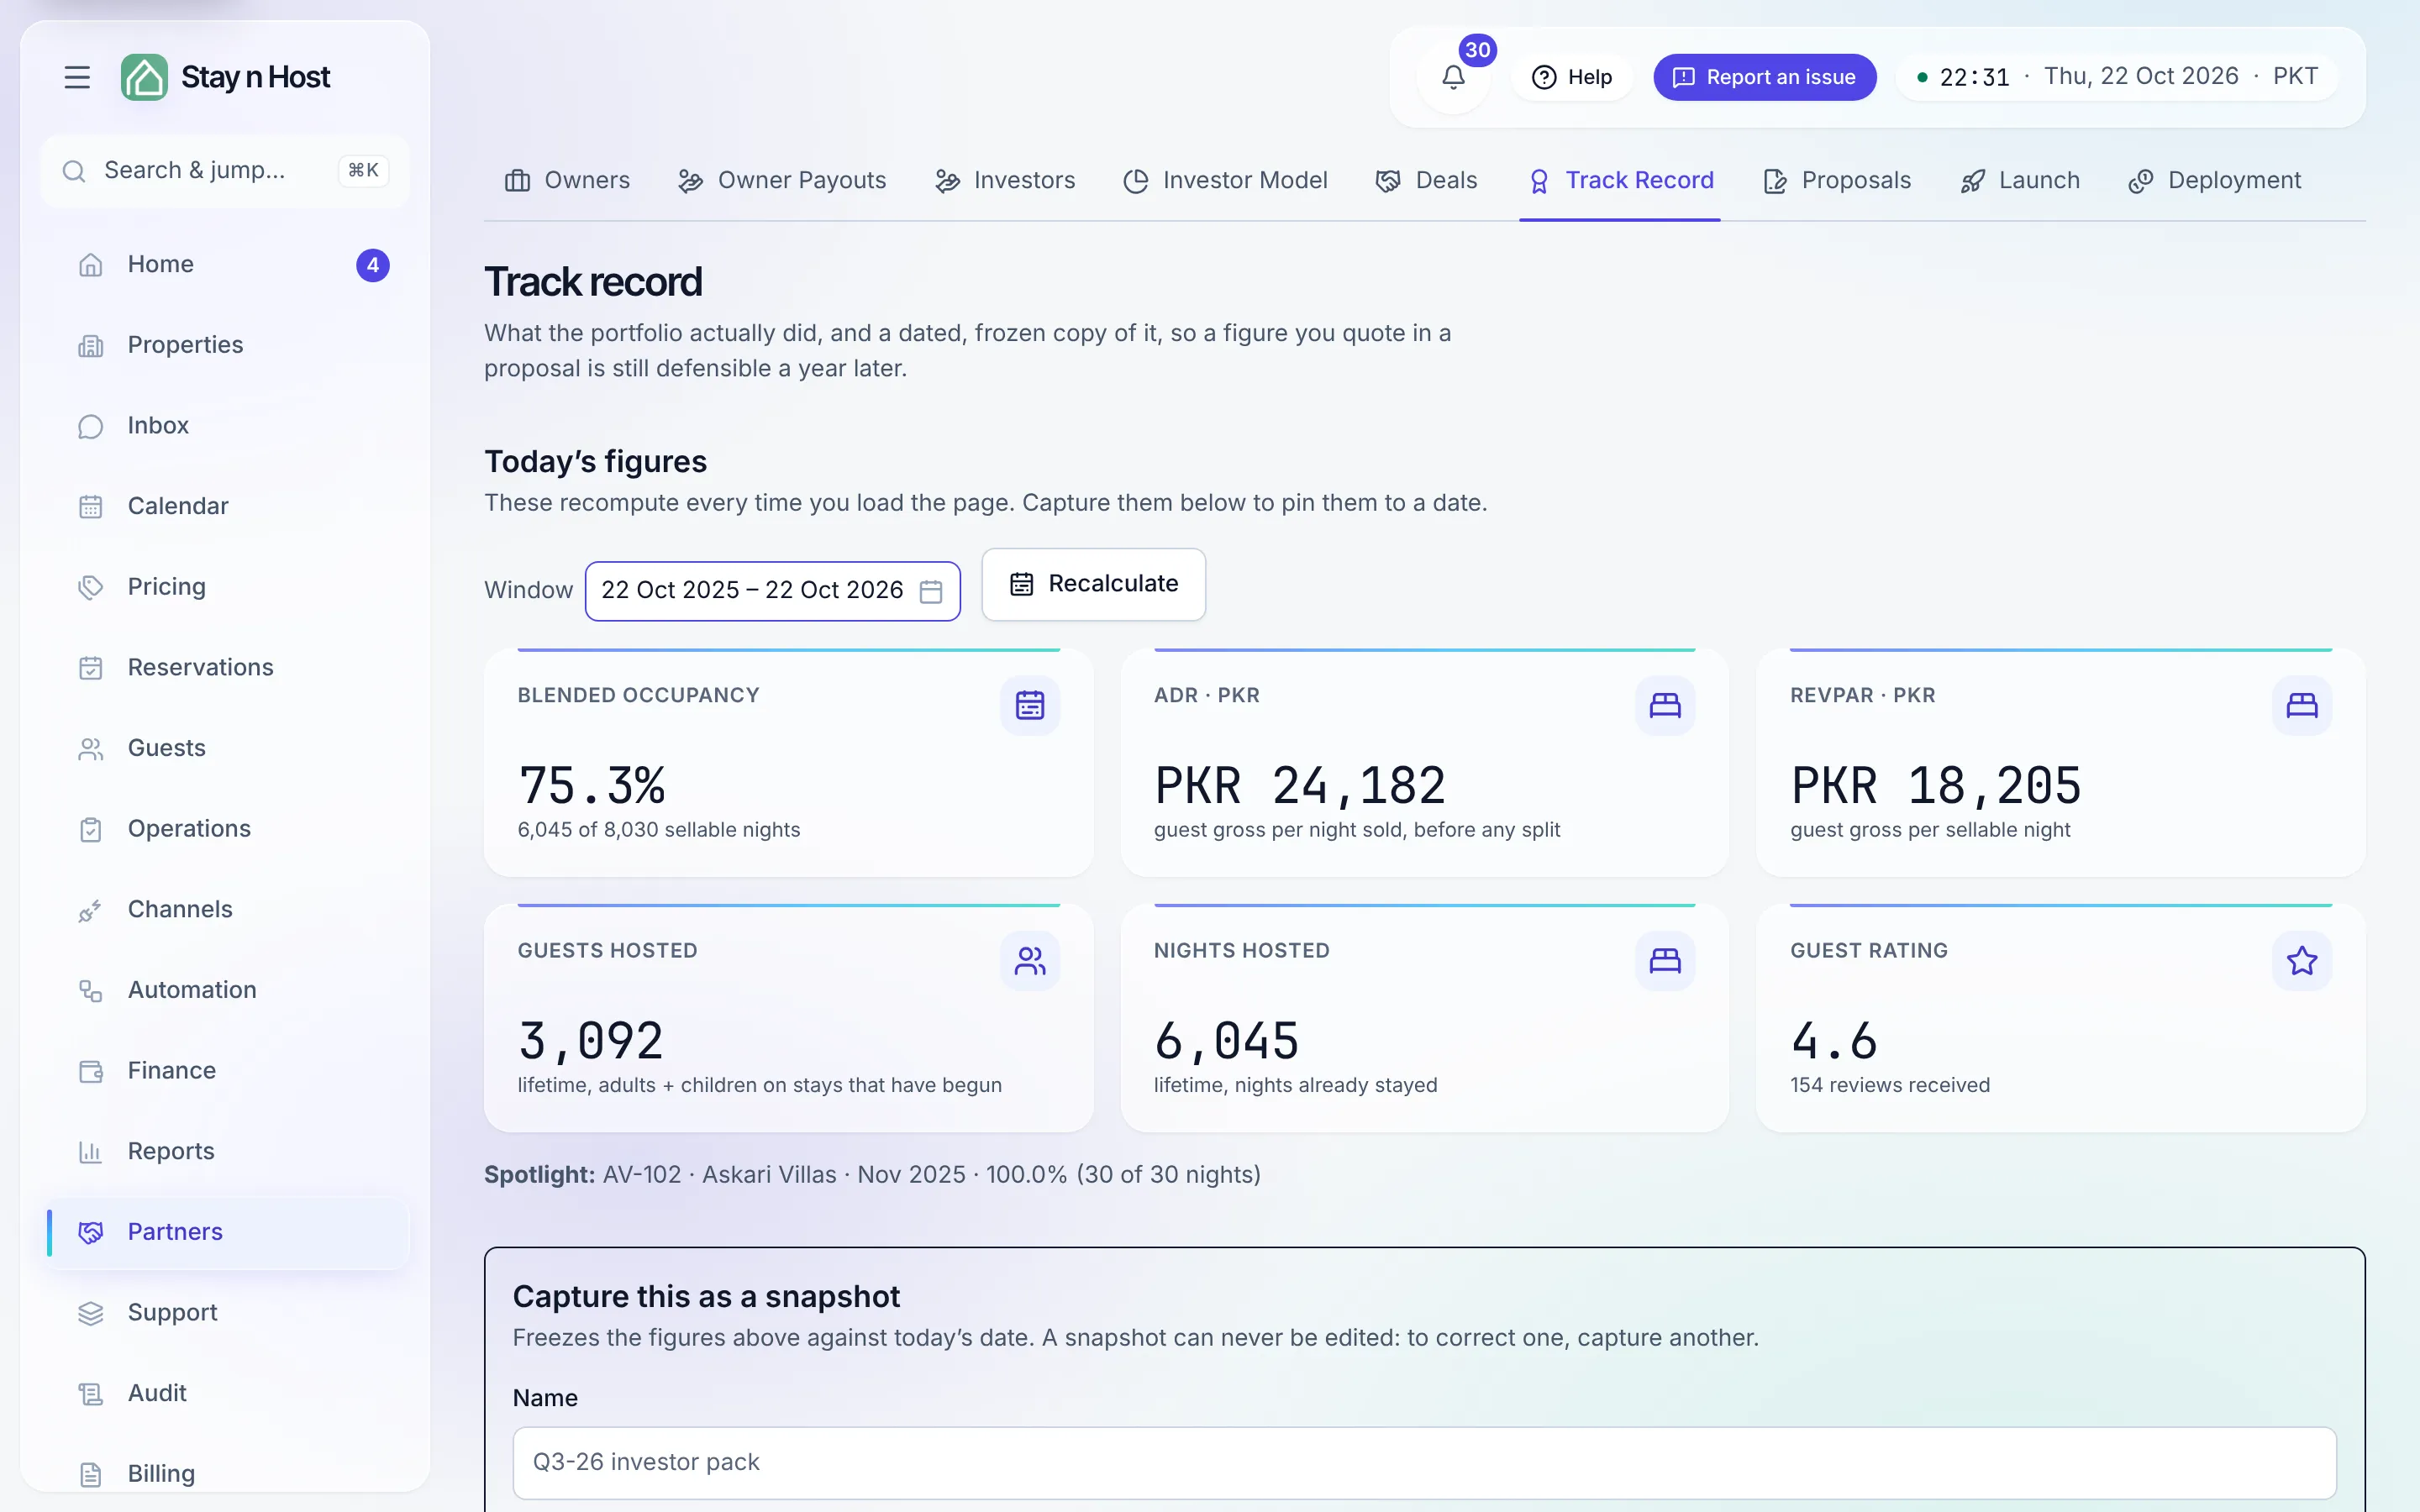Click the Guests Hosted people icon

(1029, 961)
